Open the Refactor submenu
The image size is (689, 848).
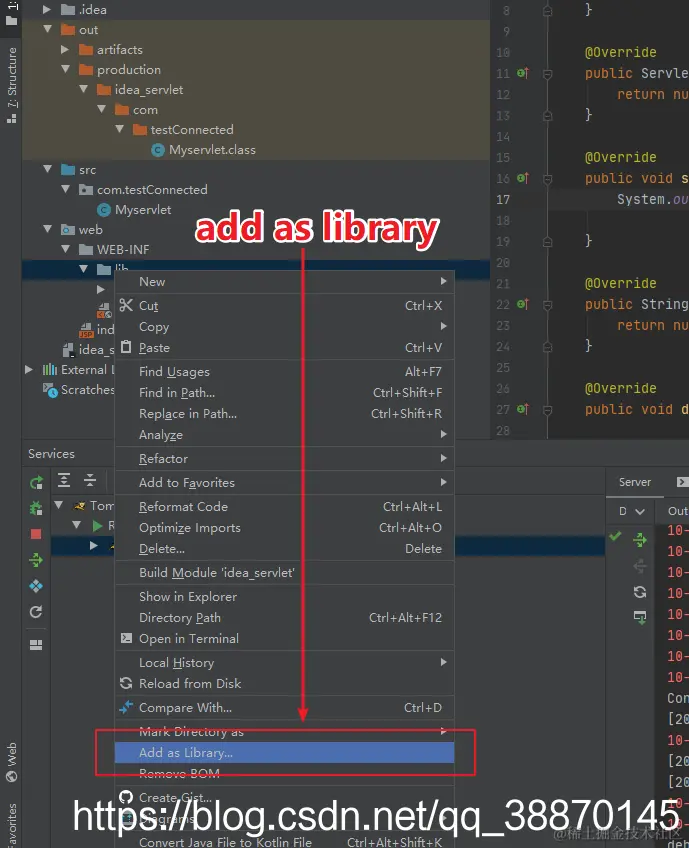click(284, 459)
